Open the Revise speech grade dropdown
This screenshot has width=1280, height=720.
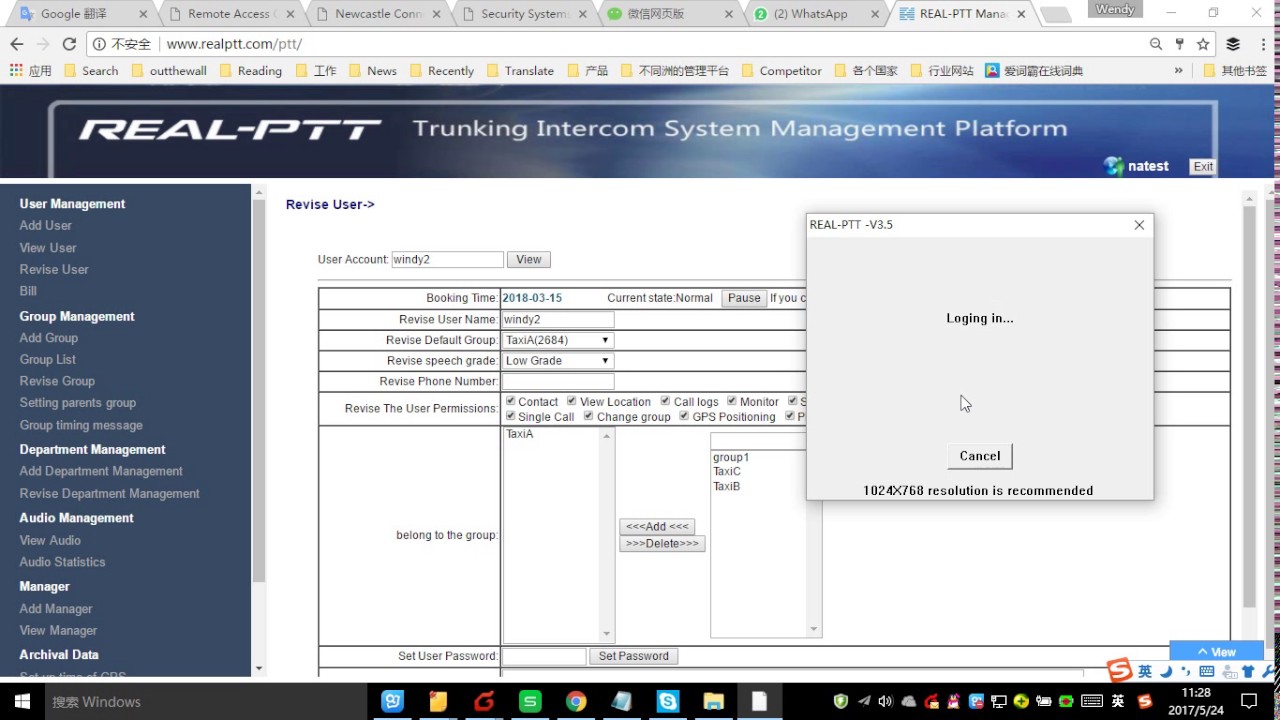pyautogui.click(x=557, y=361)
